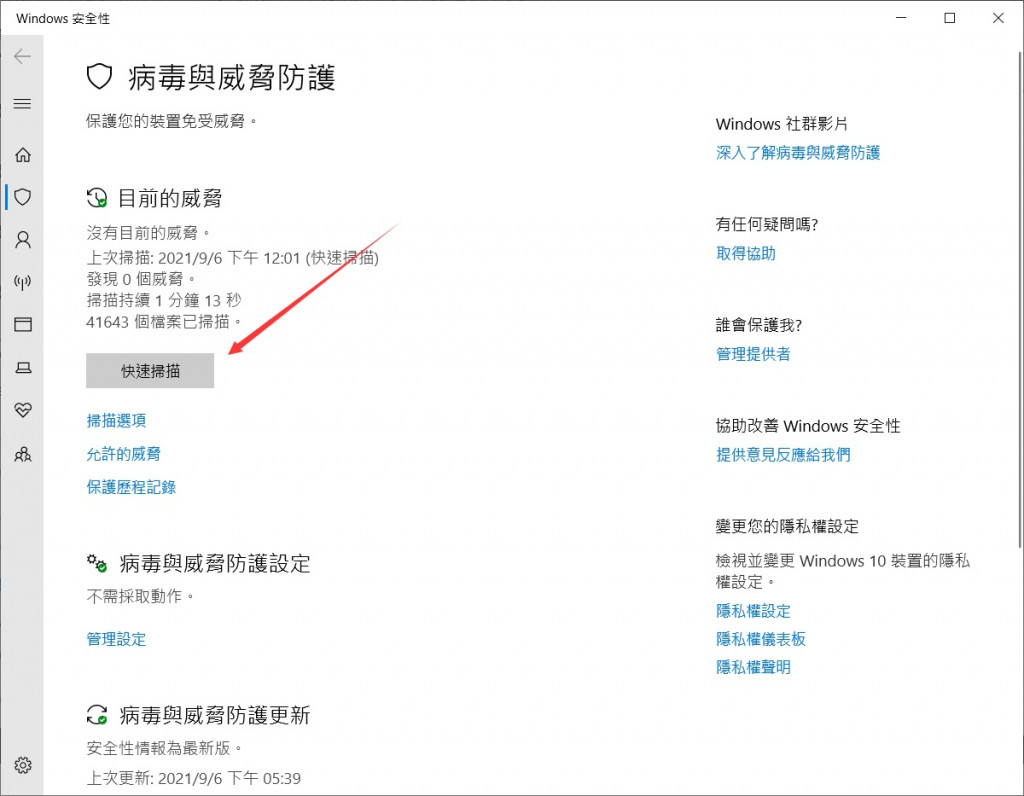The width and height of the screenshot is (1024, 796).
Task: Click the text 掃描持續 1 分鐘 13 秒
Action: pyautogui.click(x=164, y=300)
